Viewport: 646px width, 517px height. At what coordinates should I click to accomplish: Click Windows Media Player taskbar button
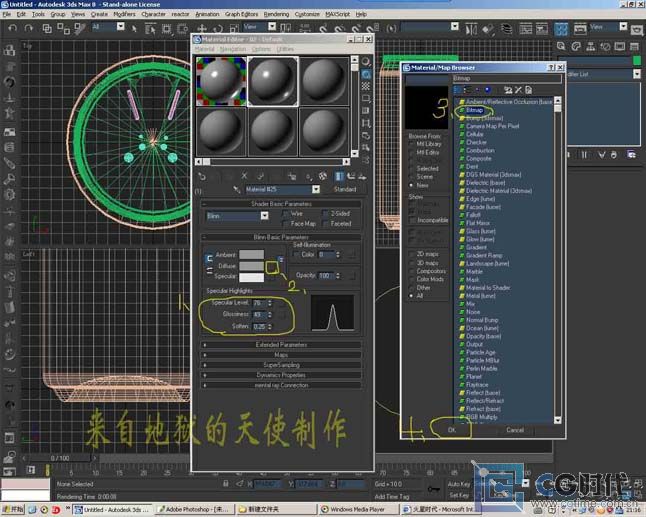click(x=358, y=510)
